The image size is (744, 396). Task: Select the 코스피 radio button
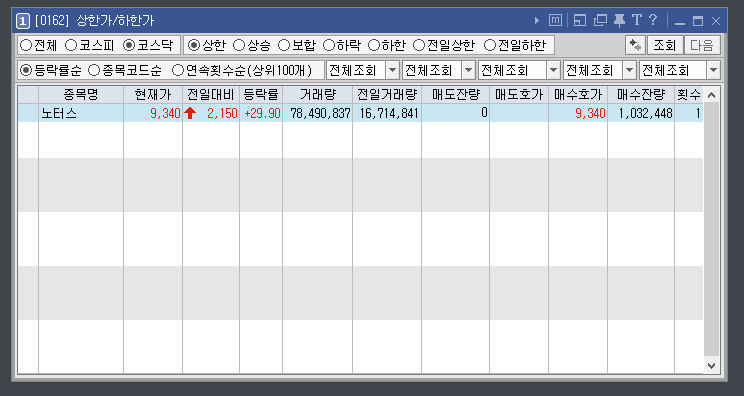coord(71,46)
